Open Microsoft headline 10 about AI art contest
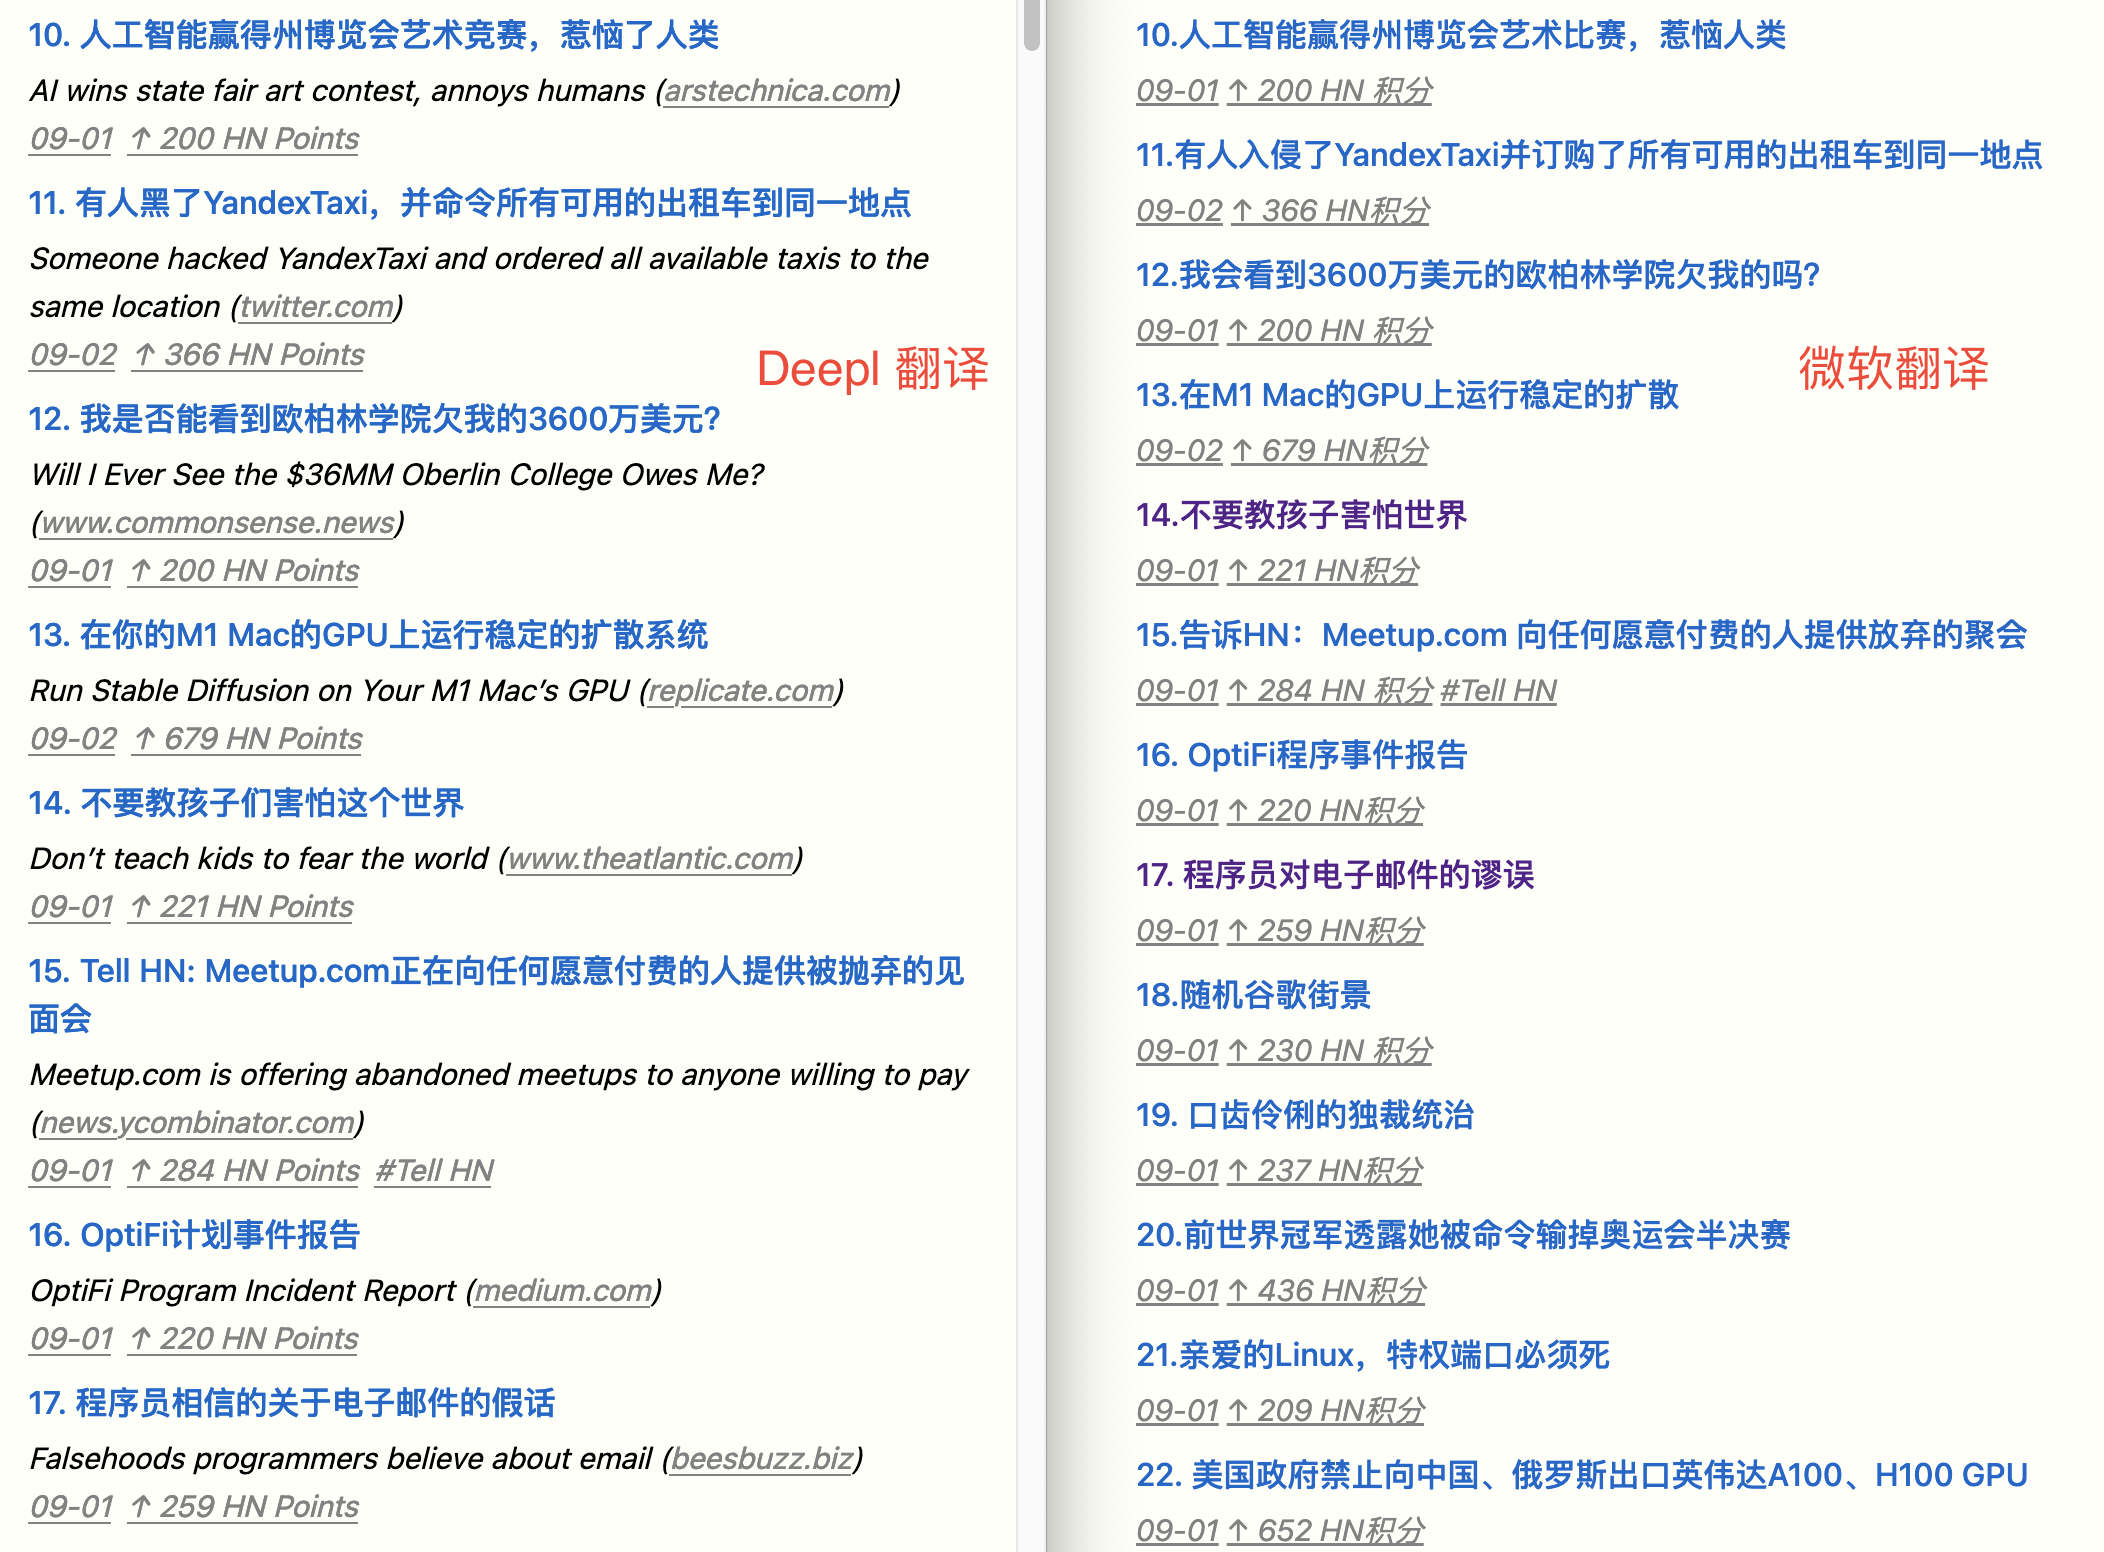The height and width of the screenshot is (1552, 2104). (x=1461, y=35)
